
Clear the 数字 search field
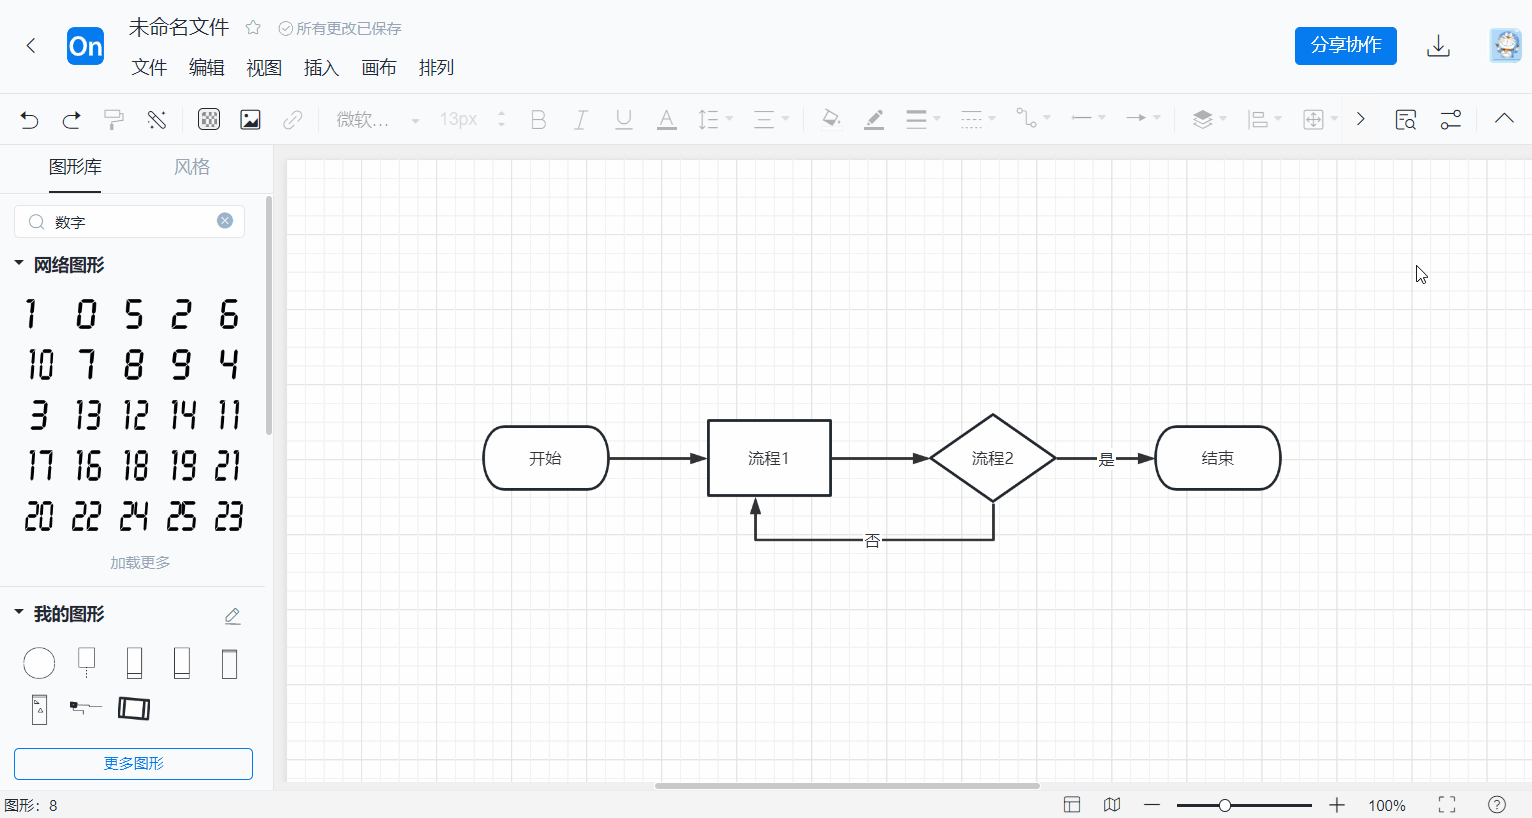[225, 221]
